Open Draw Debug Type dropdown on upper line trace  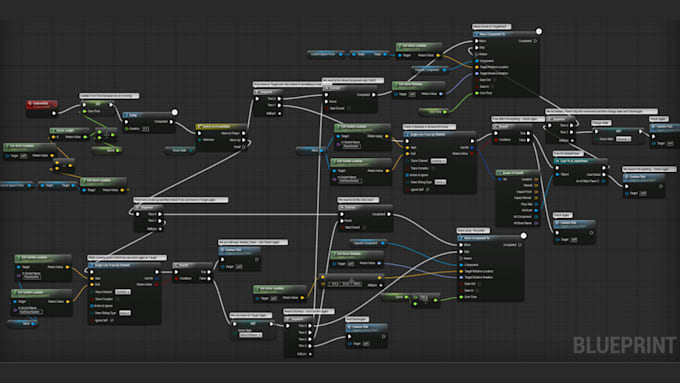[440, 182]
